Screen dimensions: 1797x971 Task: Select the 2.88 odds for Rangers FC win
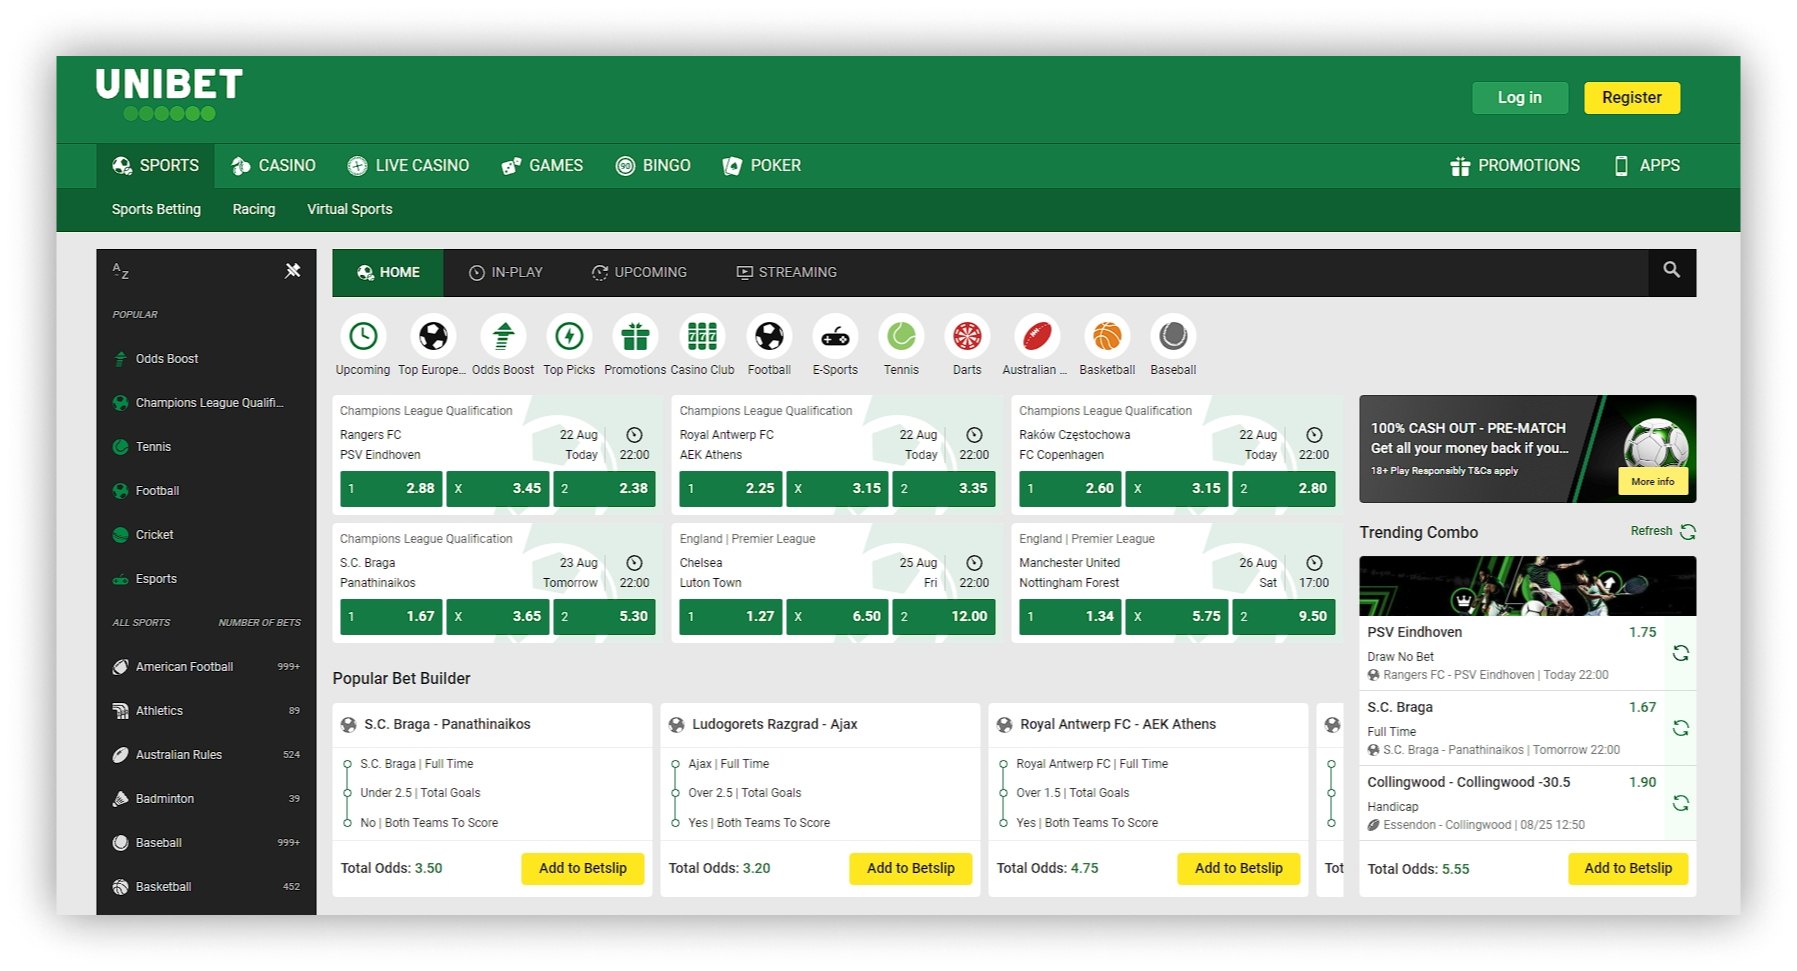[x=391, y=489]
